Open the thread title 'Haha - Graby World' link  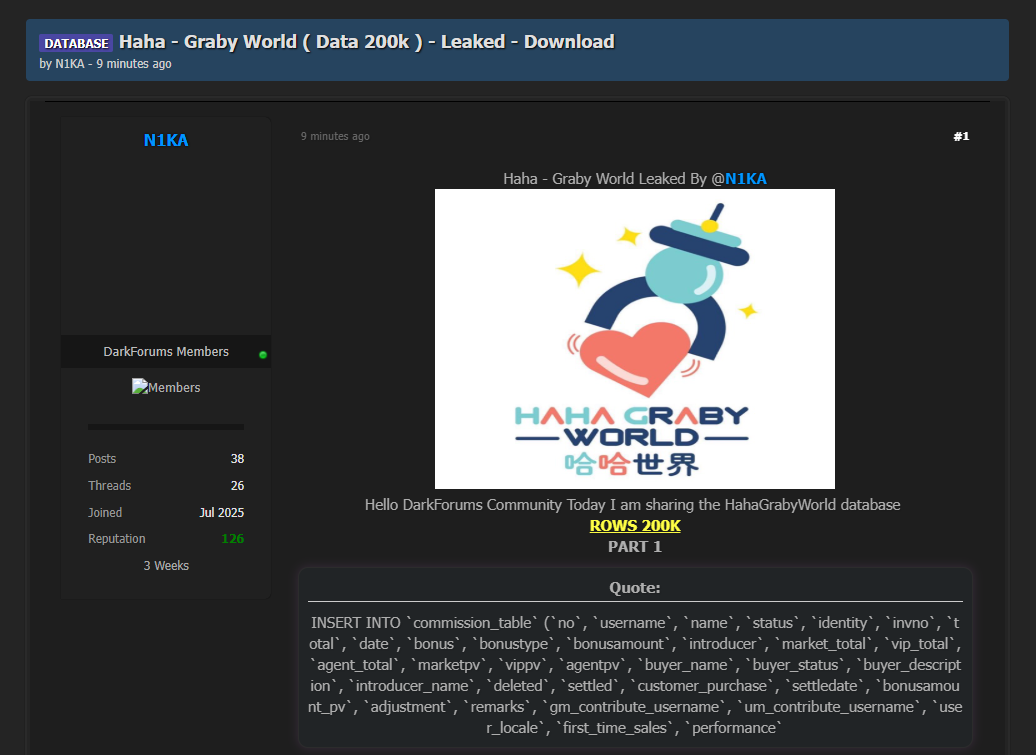[x=367, y=42]
